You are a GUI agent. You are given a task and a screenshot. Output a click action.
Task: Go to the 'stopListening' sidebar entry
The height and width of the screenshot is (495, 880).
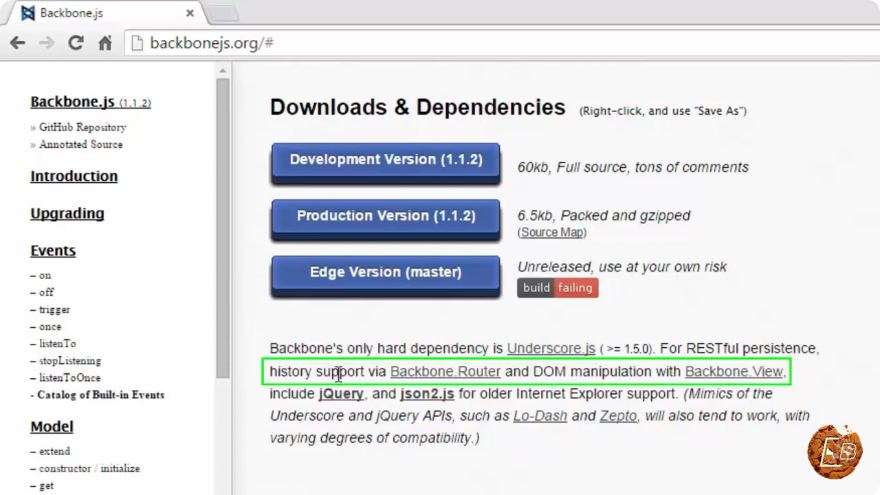pyautogui.click(x=70, y=361)
